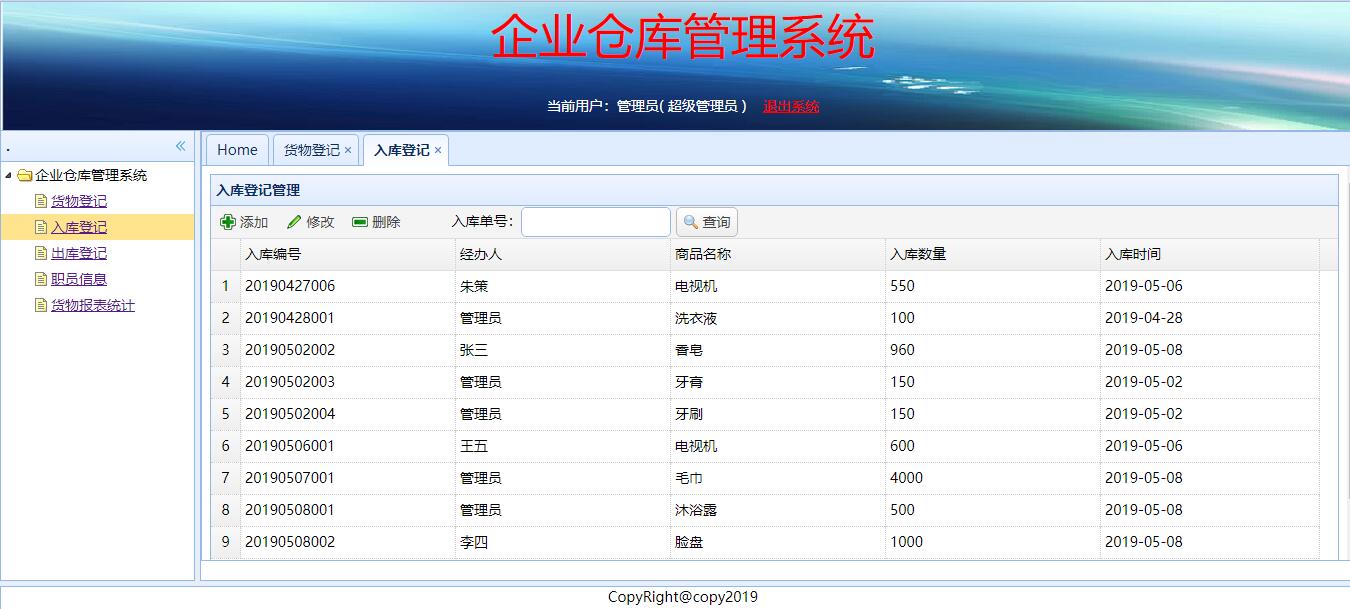Open 出库登记 in the sidebar tree

79,254
